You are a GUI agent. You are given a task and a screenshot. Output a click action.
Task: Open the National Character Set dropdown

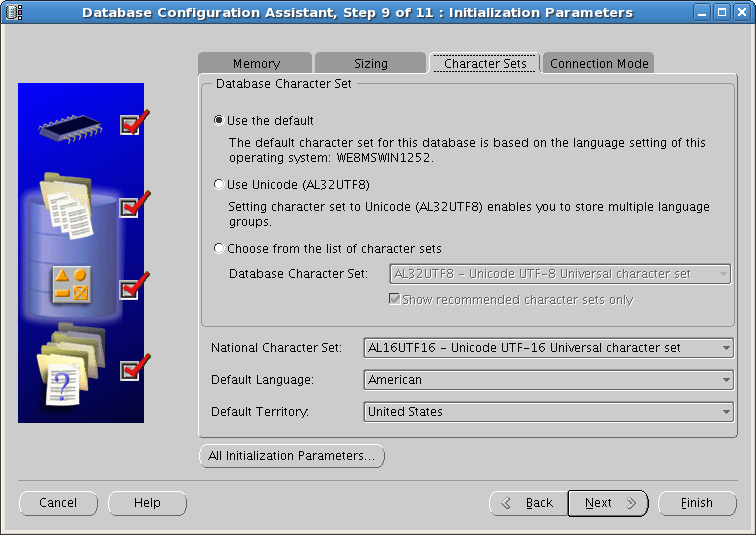(548, 348)
